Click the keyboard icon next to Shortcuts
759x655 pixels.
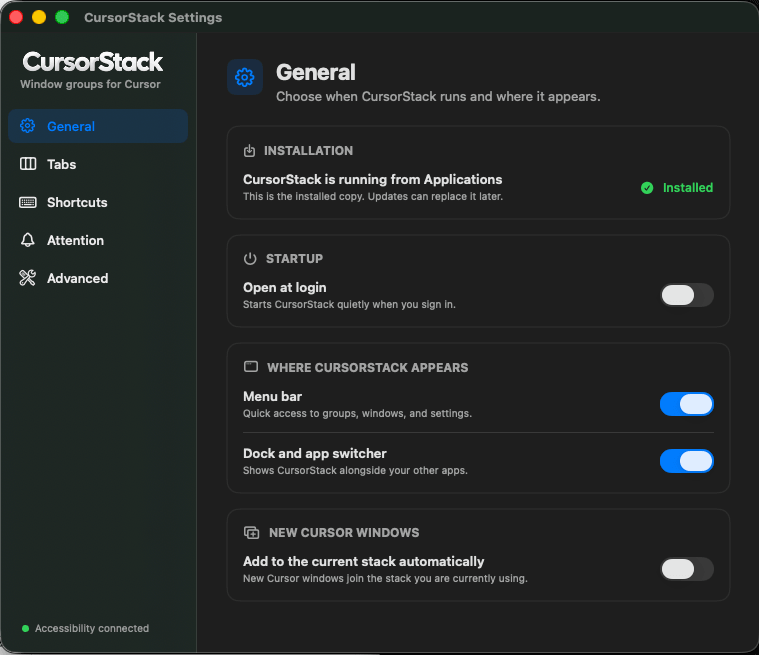[28, 202]
